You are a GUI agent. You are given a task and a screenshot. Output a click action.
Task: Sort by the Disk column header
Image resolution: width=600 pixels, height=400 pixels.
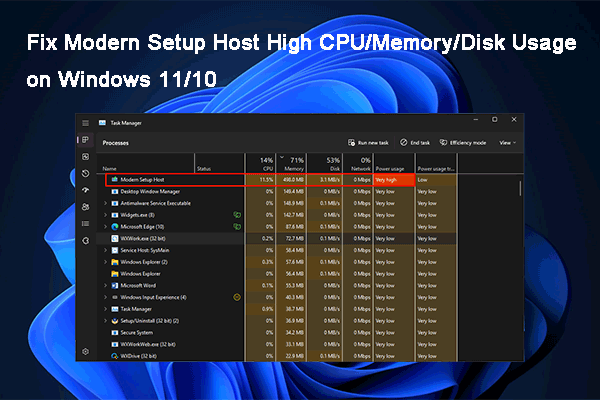tap(325, 163)
